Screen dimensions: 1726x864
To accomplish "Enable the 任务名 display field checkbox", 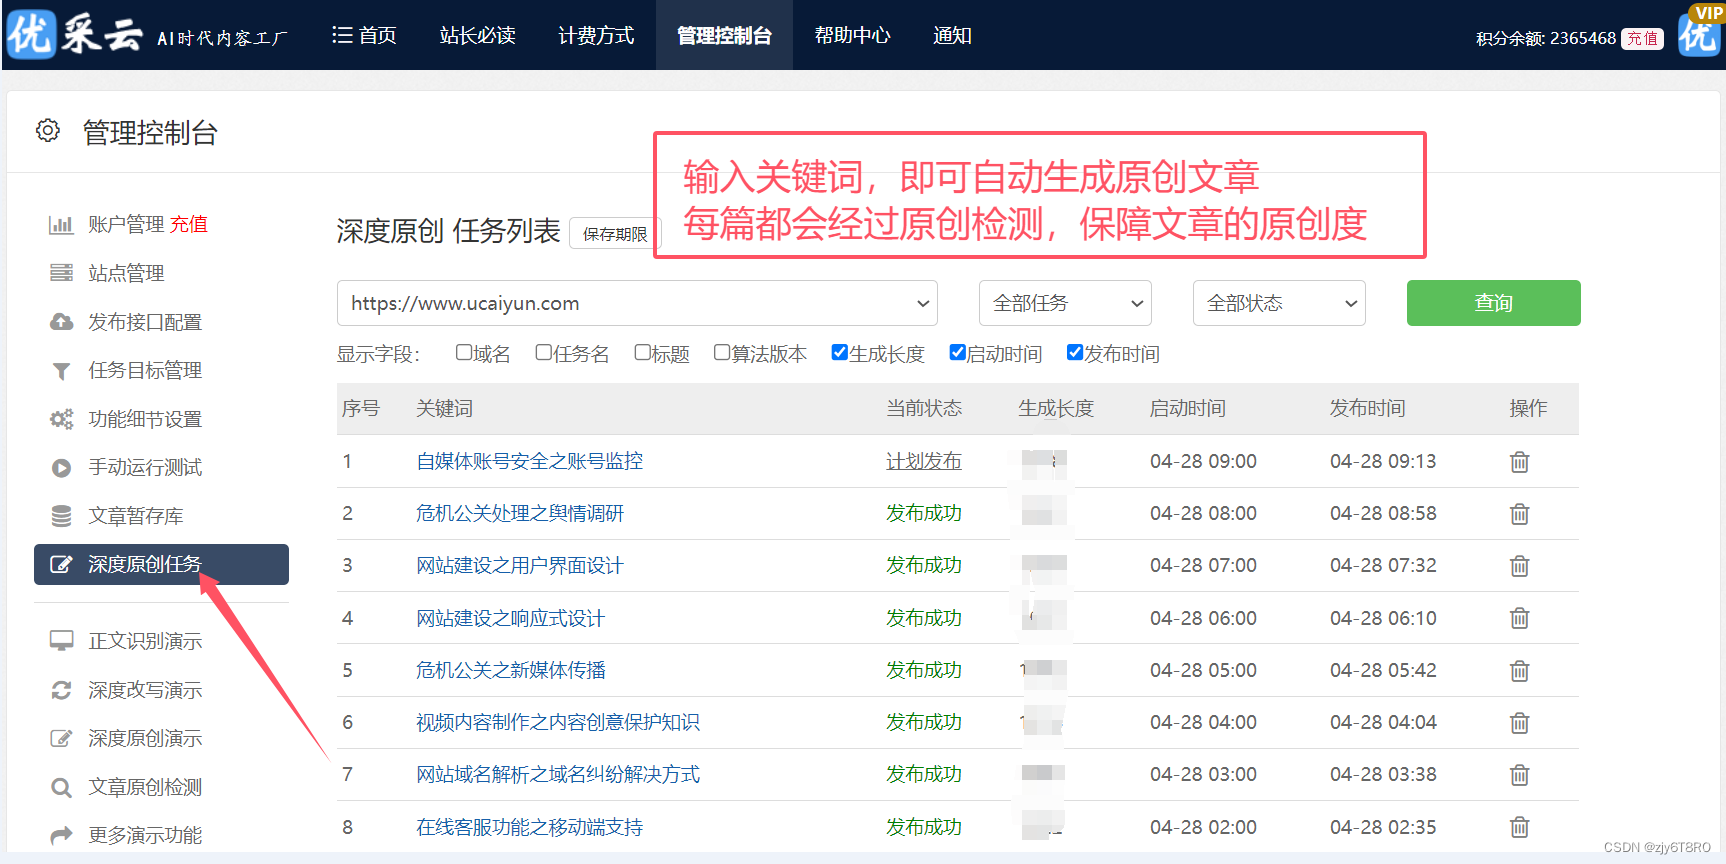I will coord(543,352).
